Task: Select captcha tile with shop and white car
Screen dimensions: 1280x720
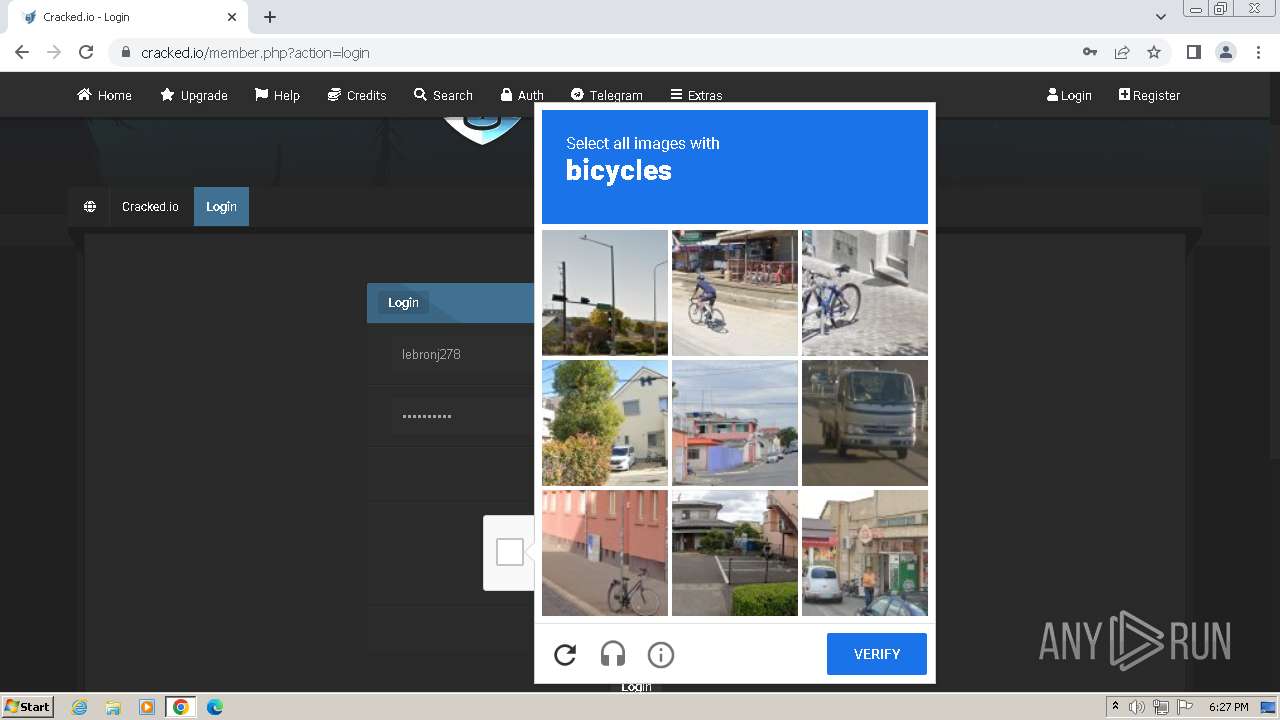Action: [865, 553]
